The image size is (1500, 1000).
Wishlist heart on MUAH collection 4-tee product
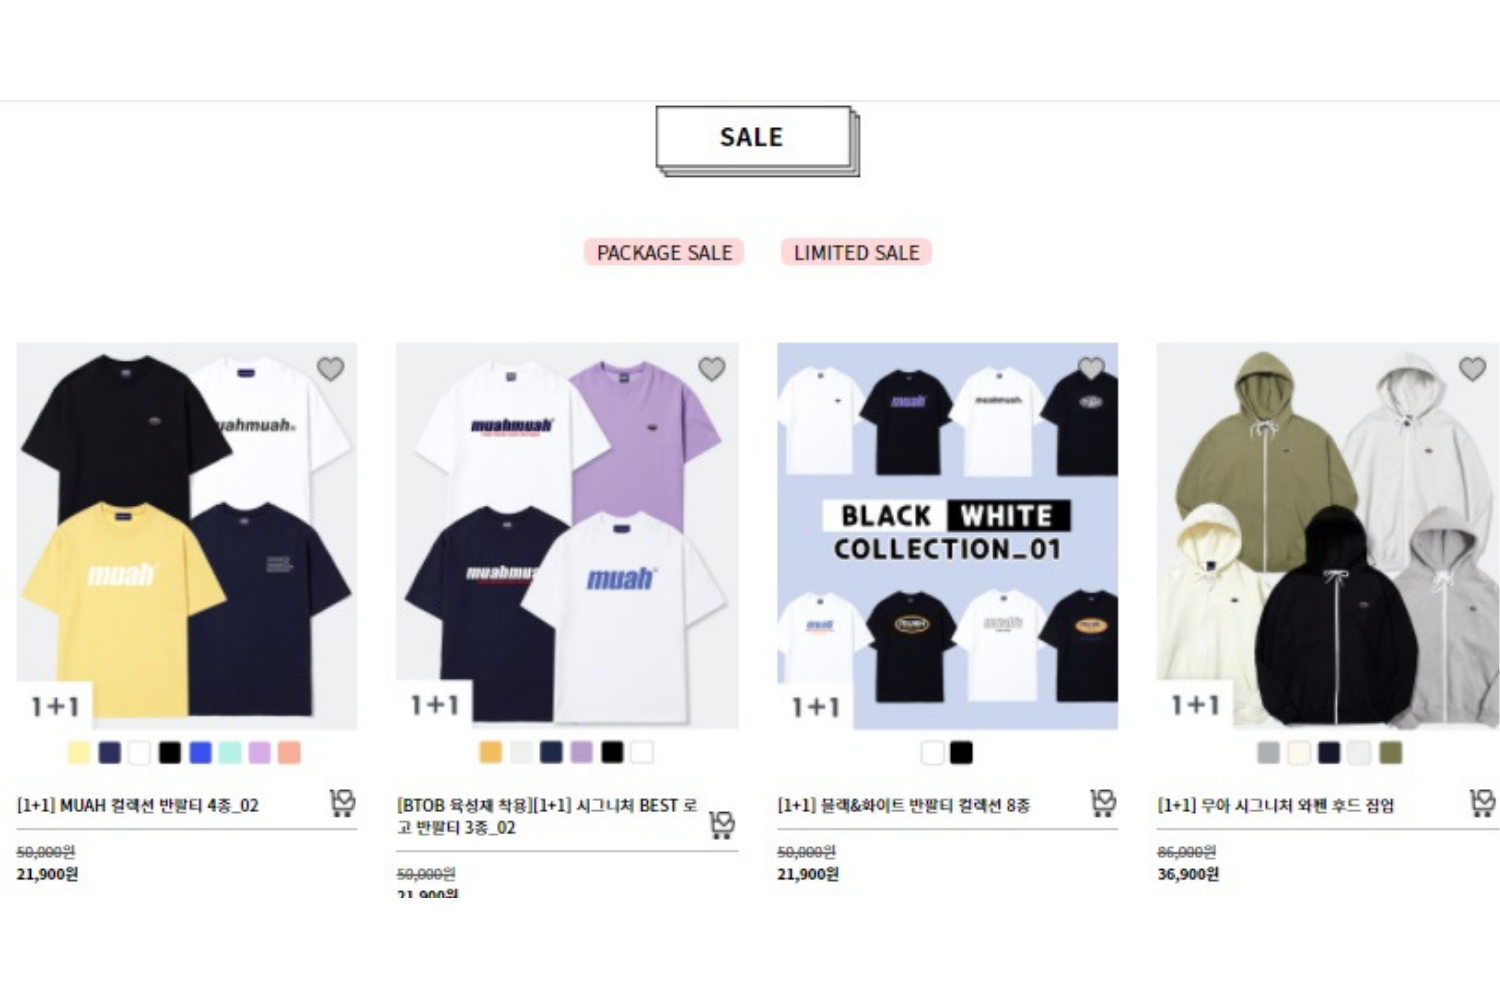tap(331, 369)
